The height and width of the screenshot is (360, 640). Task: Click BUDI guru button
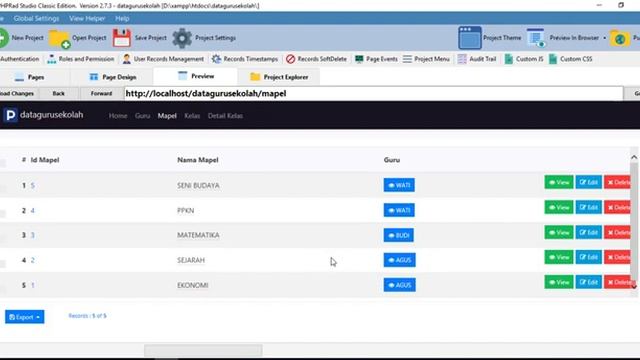(398, 235)
